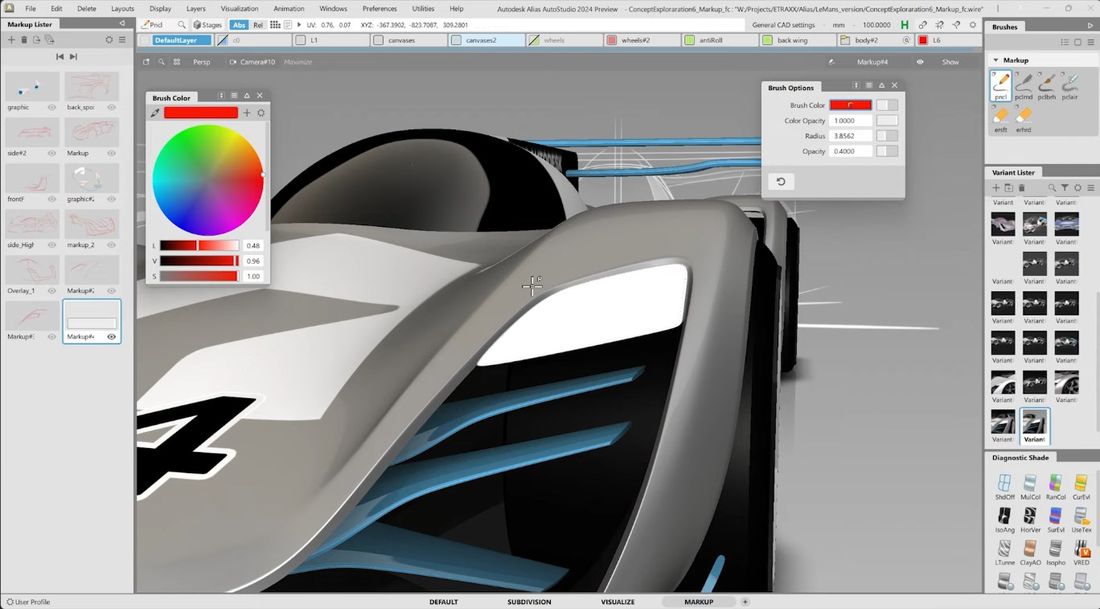The image size is (1100, 609).
Task: Click the reset button in Brush Options
Action: point(781,181)
